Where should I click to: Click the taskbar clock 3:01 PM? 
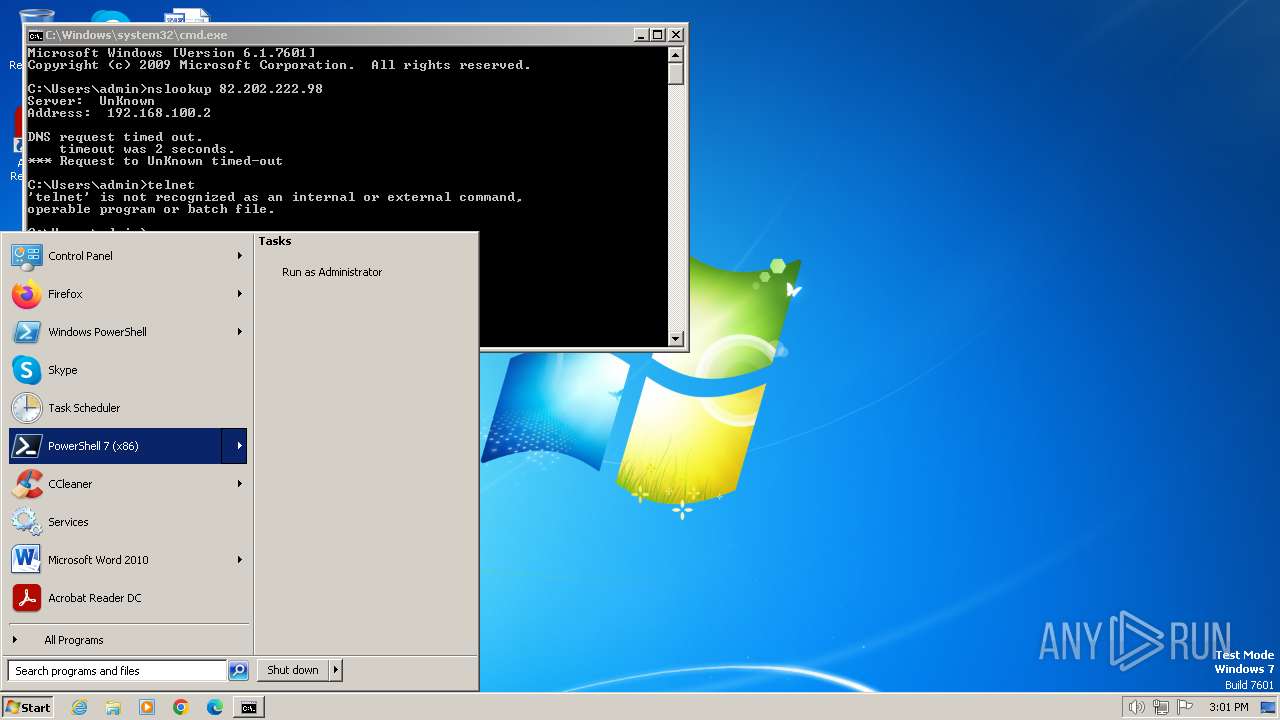[1229, 707]
